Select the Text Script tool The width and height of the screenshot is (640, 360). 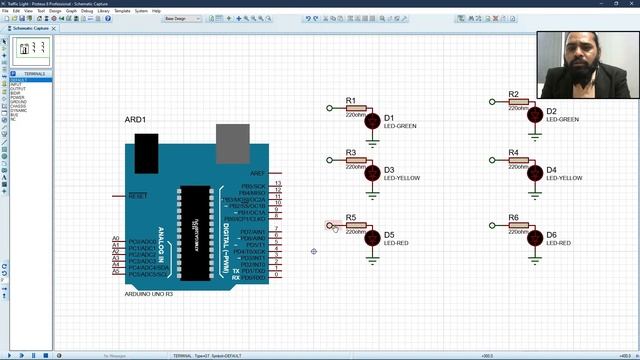(x=4, y=69)
